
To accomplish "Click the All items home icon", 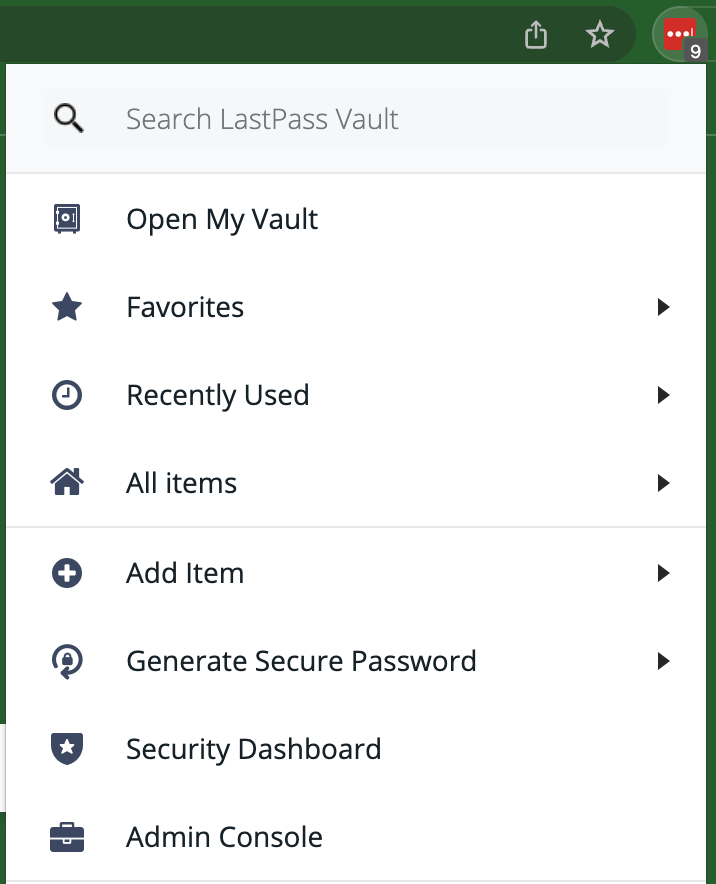I will tap(67, 483).
